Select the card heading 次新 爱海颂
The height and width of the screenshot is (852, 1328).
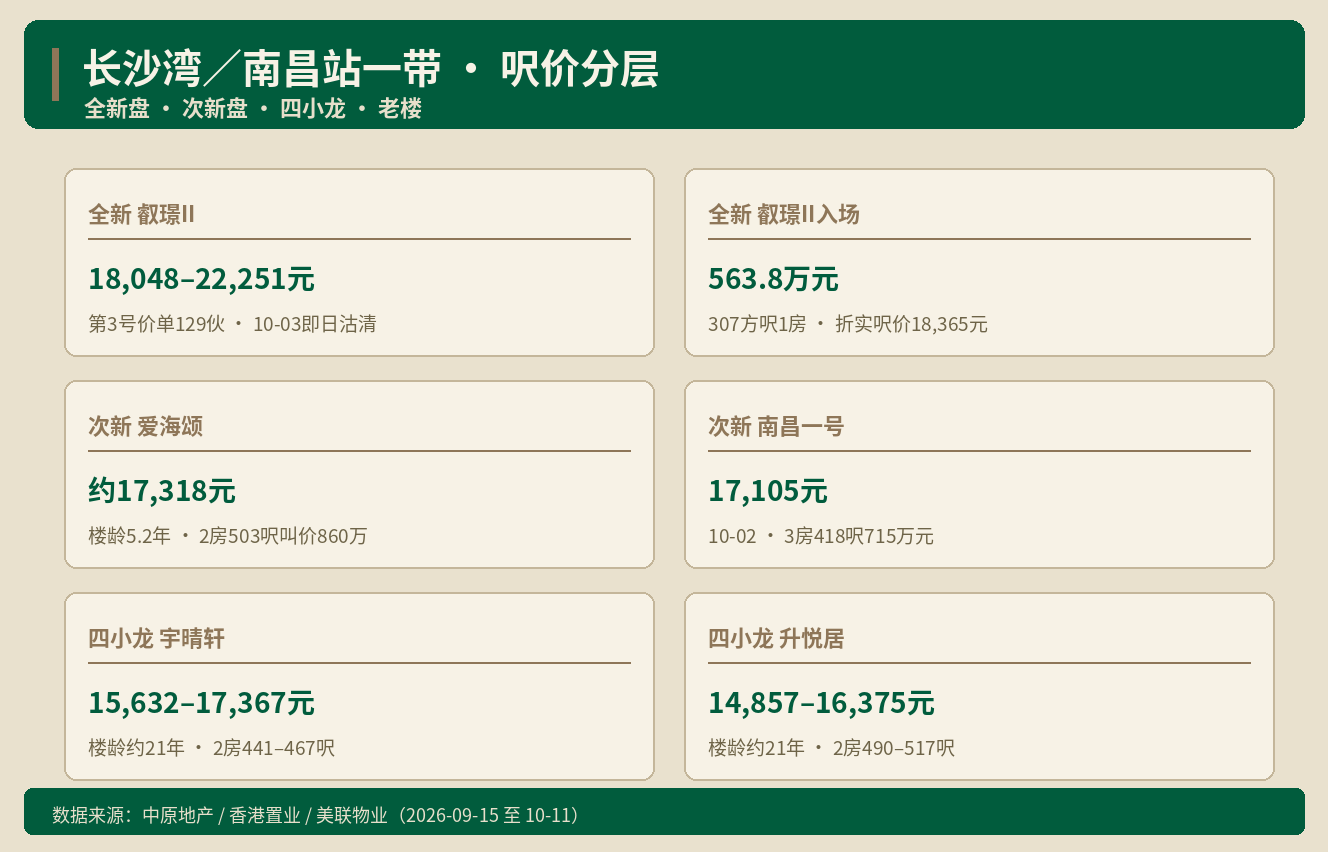pyautogui.click(x=146, y=426)
